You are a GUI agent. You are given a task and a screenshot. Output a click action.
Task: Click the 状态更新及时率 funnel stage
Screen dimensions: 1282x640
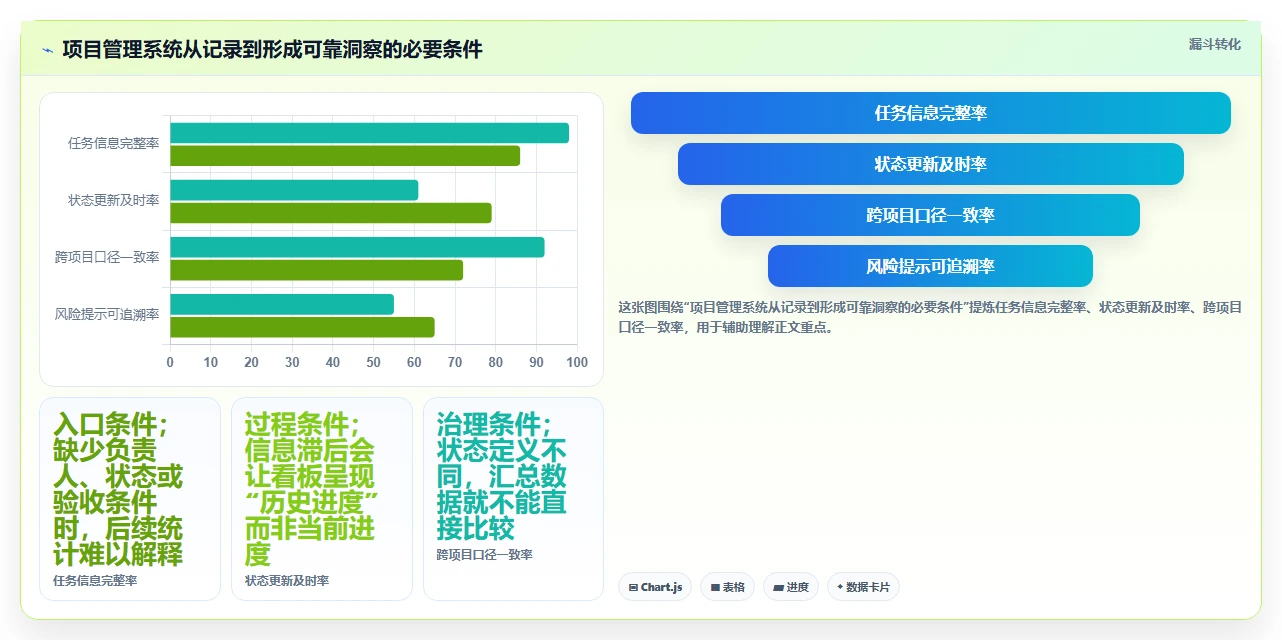pos(931,164)
